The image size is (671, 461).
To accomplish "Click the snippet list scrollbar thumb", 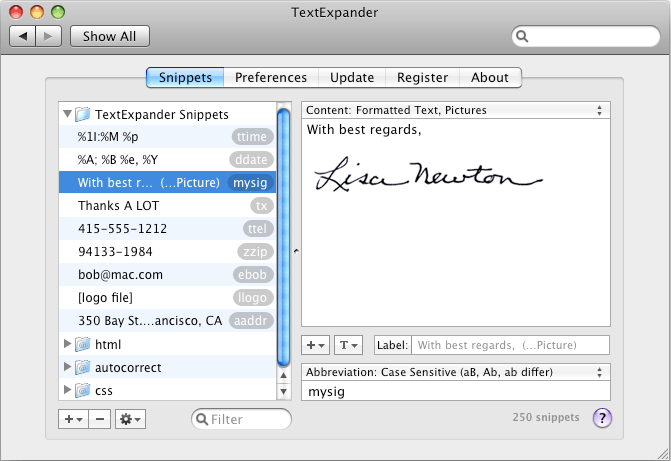I will (283, 238).
